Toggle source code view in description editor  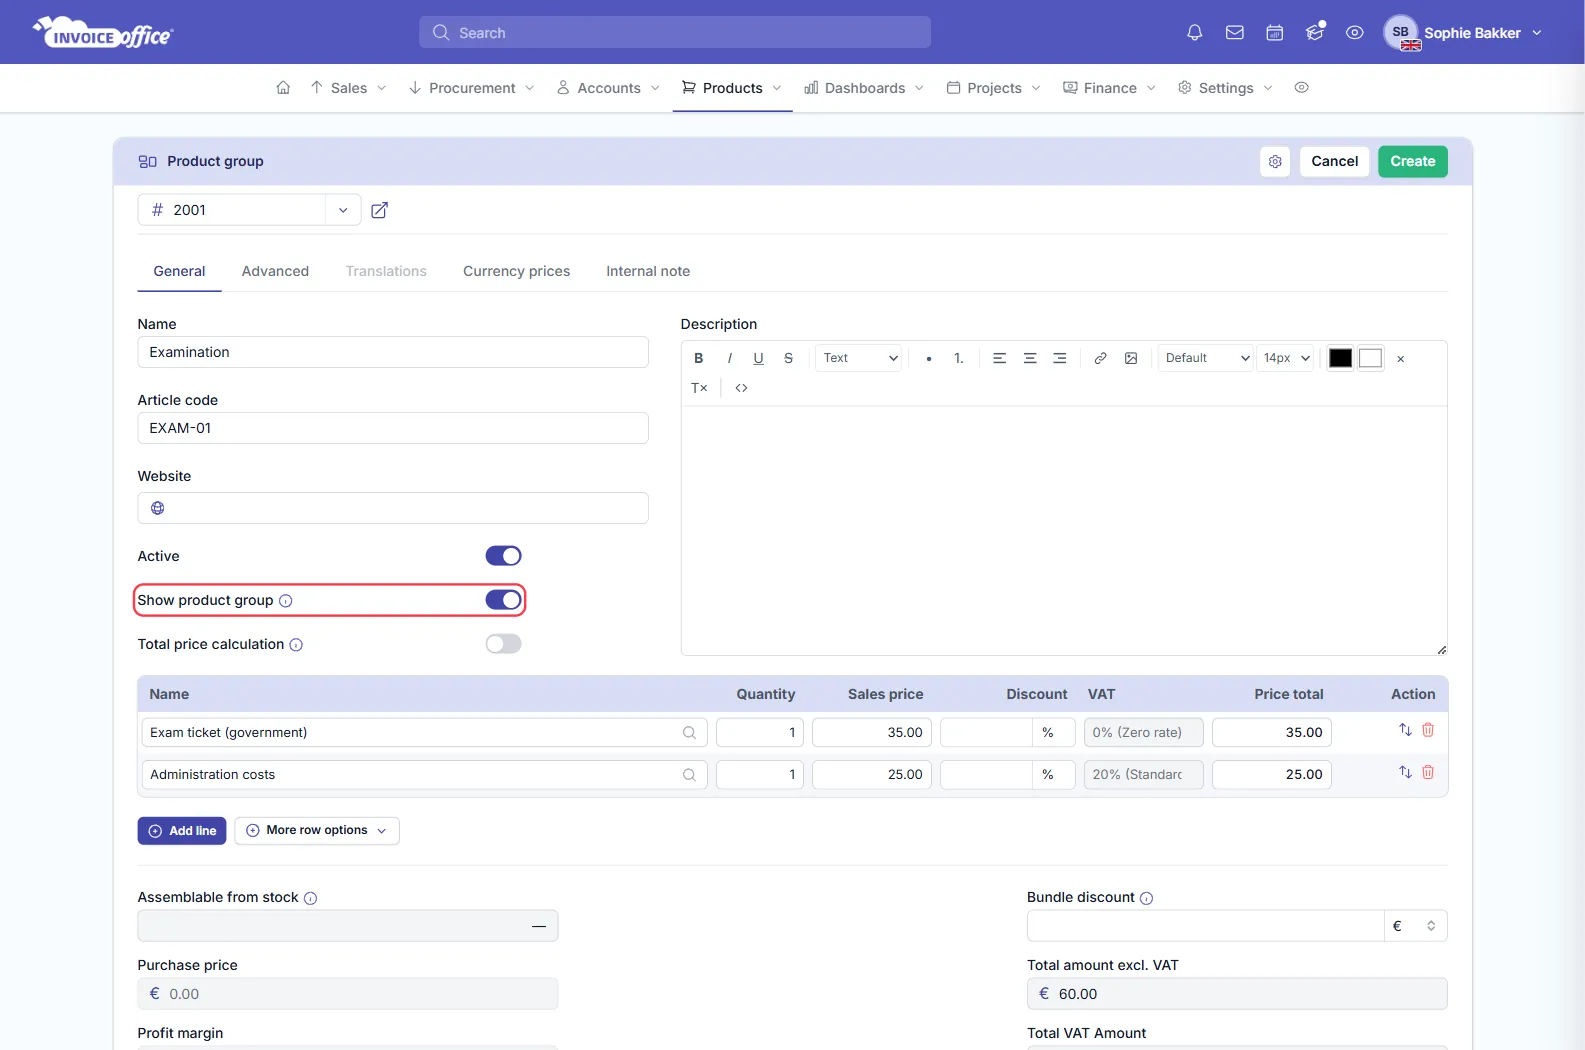[741, 388]
